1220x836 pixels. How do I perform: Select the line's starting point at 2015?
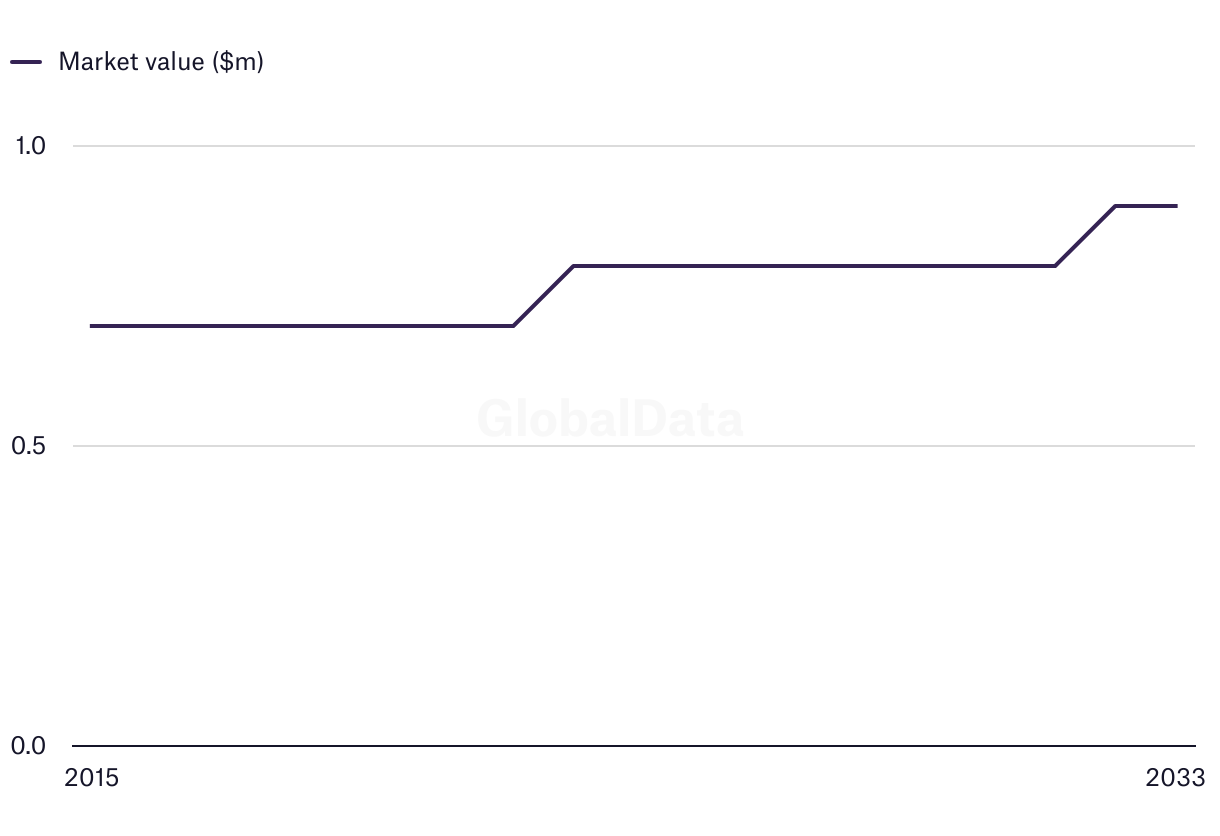click(92, 326)
